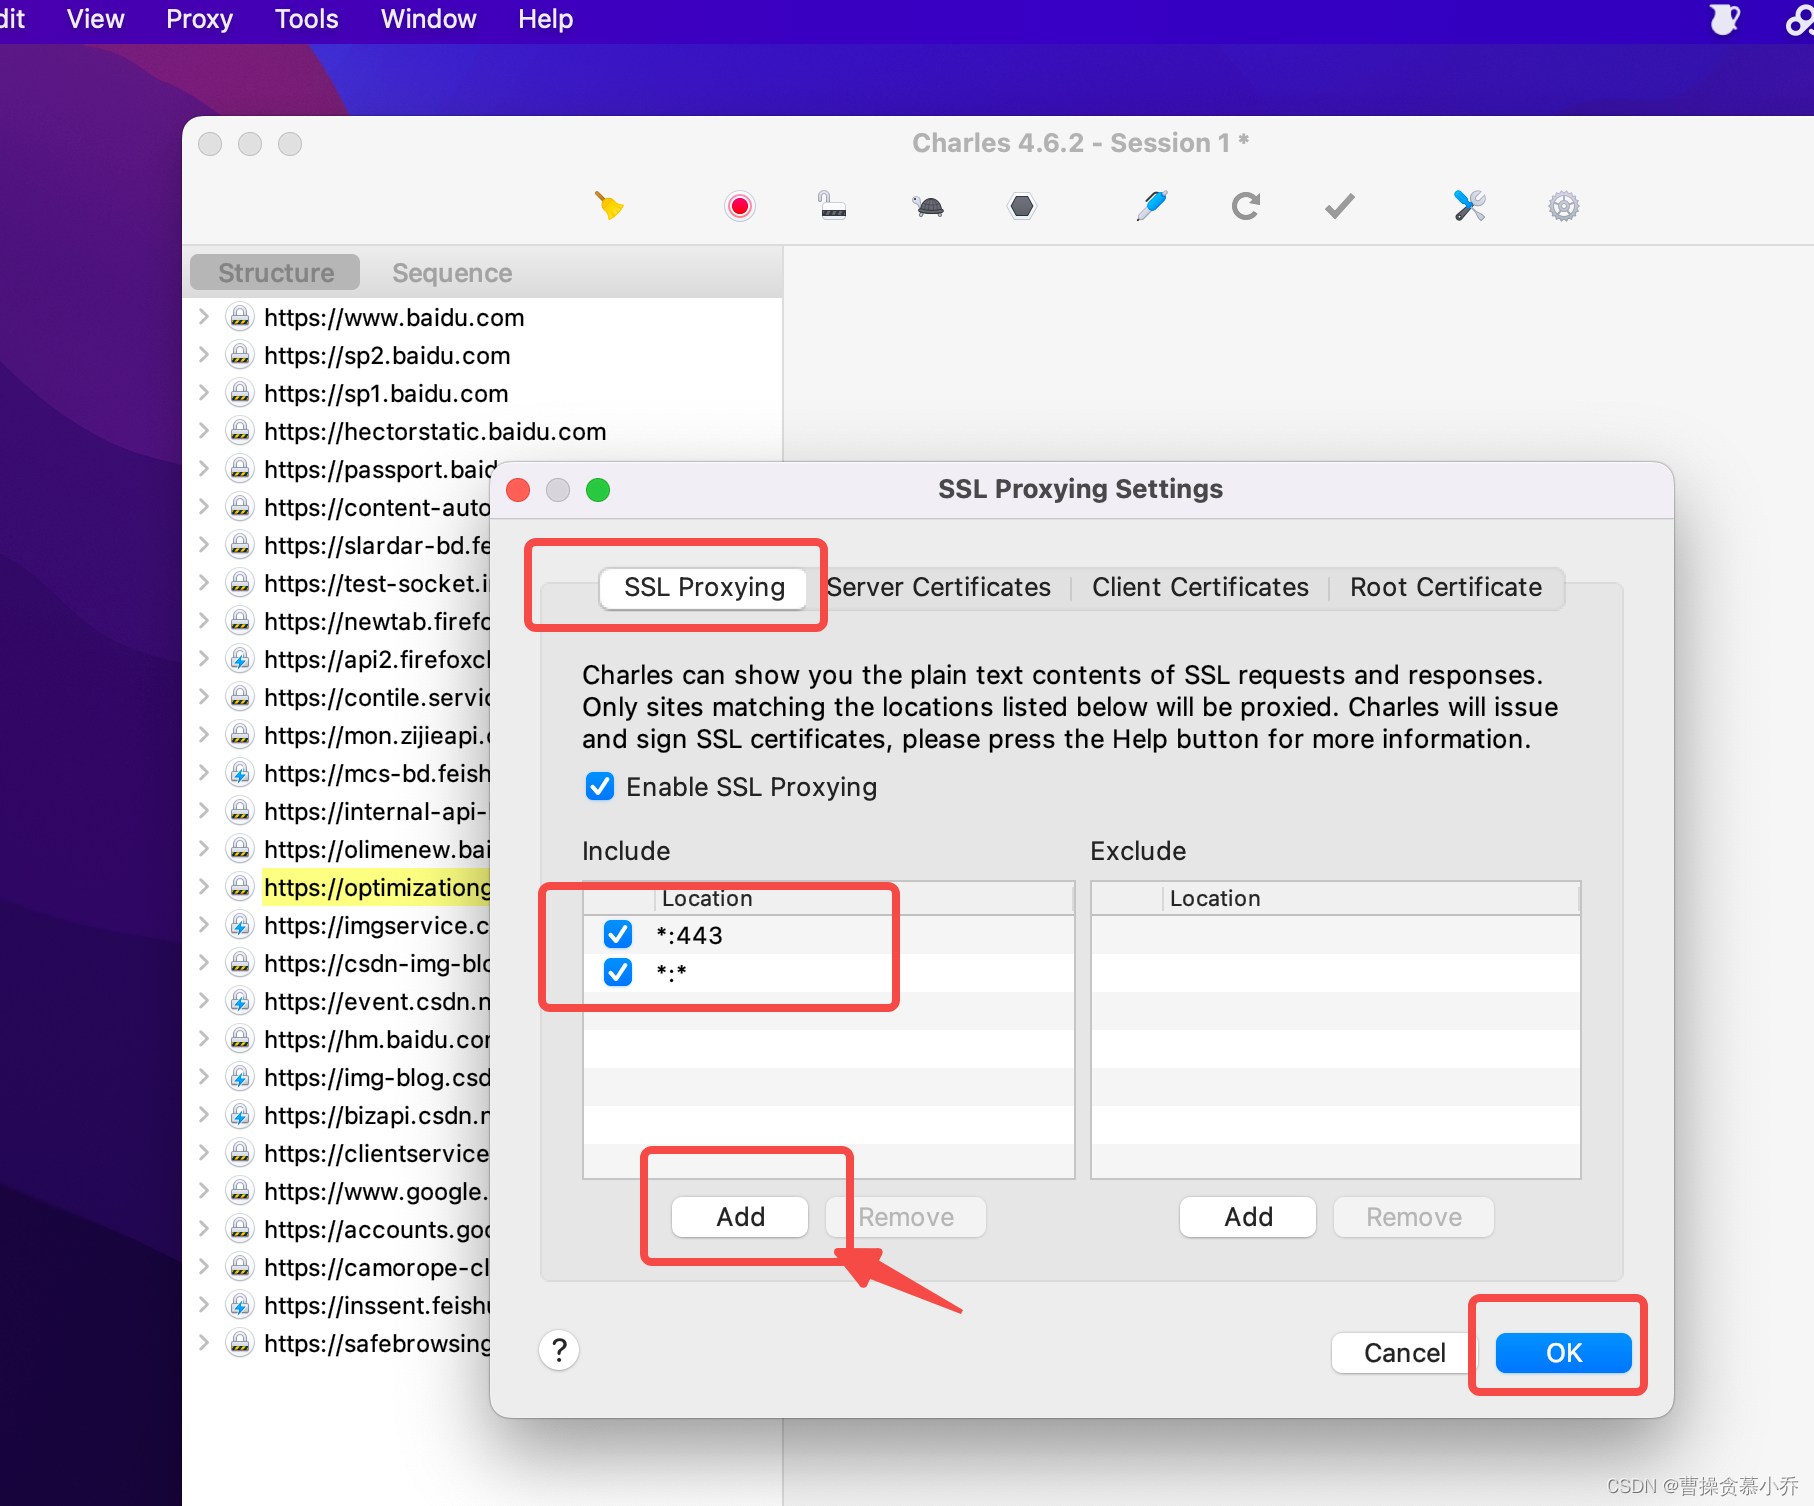This screenshot has height=1506, width=1814.
Task: Click Add under the Exclude list
Action: tap(1248, 1216)
